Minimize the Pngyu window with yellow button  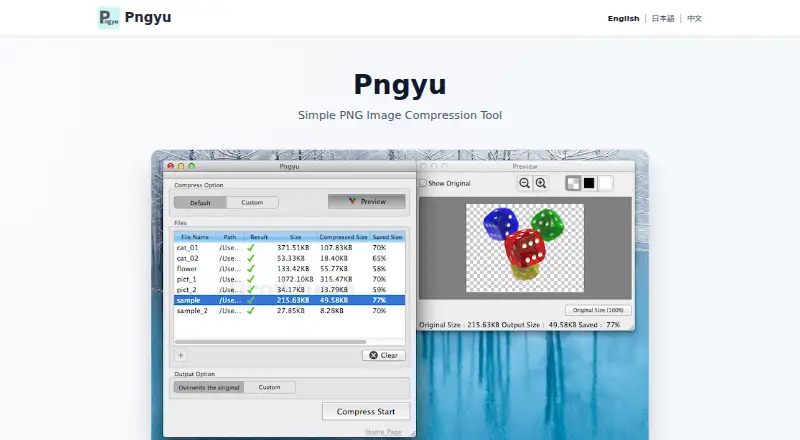click(181, 166)
